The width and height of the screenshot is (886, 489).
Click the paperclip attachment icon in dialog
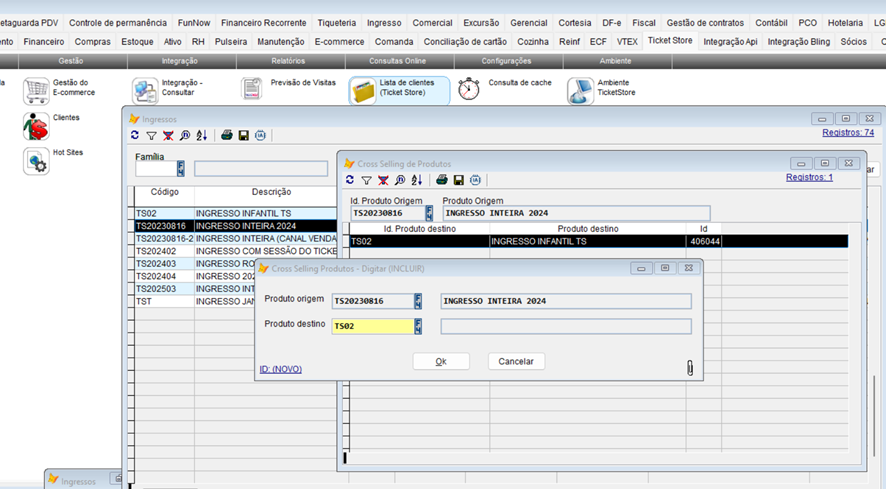point(690,368)
